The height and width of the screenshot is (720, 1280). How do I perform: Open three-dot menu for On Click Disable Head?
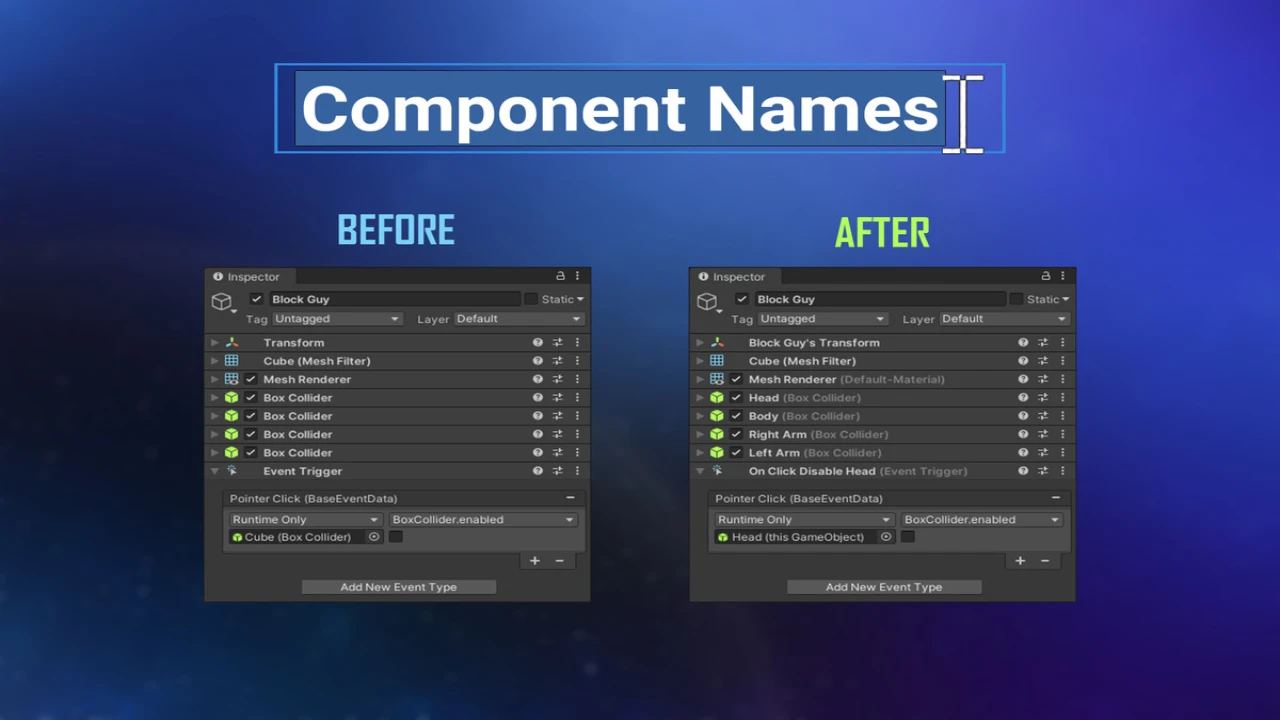[1062, 471]
